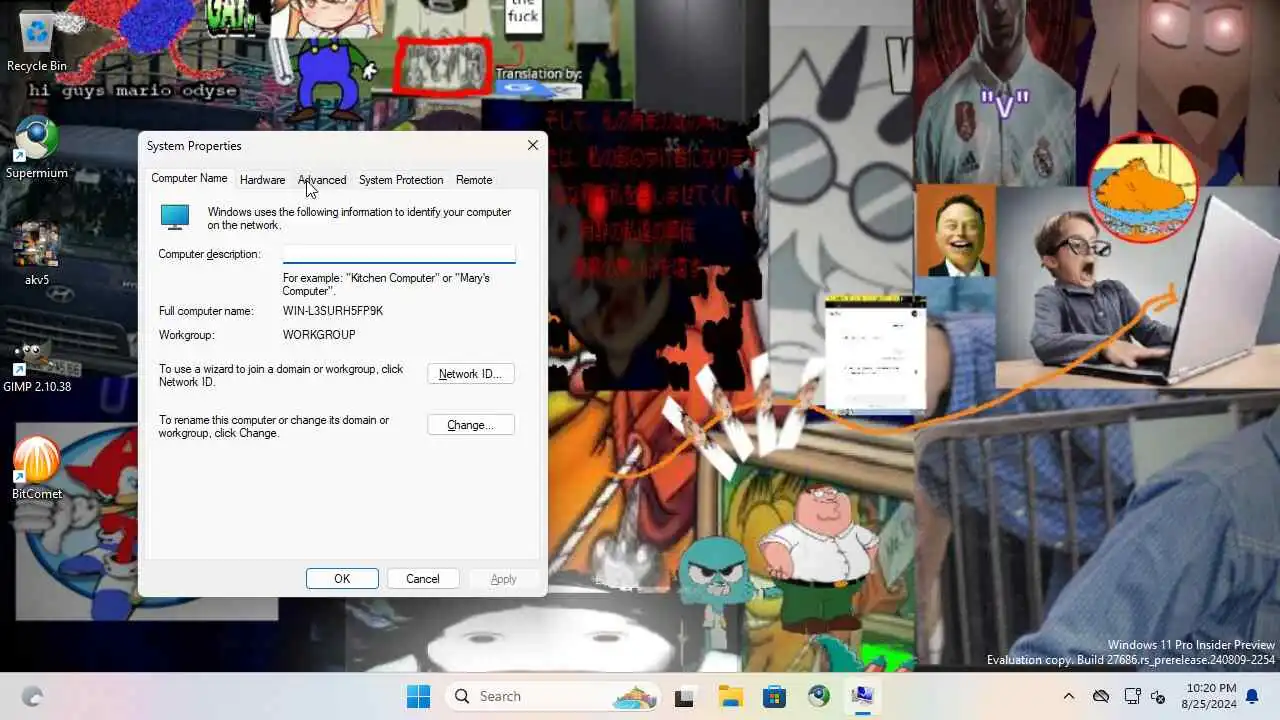The image size is (1280, 720).
Task: Open Supermium browser taskbar icon
Action: click(x=819, y=697)
